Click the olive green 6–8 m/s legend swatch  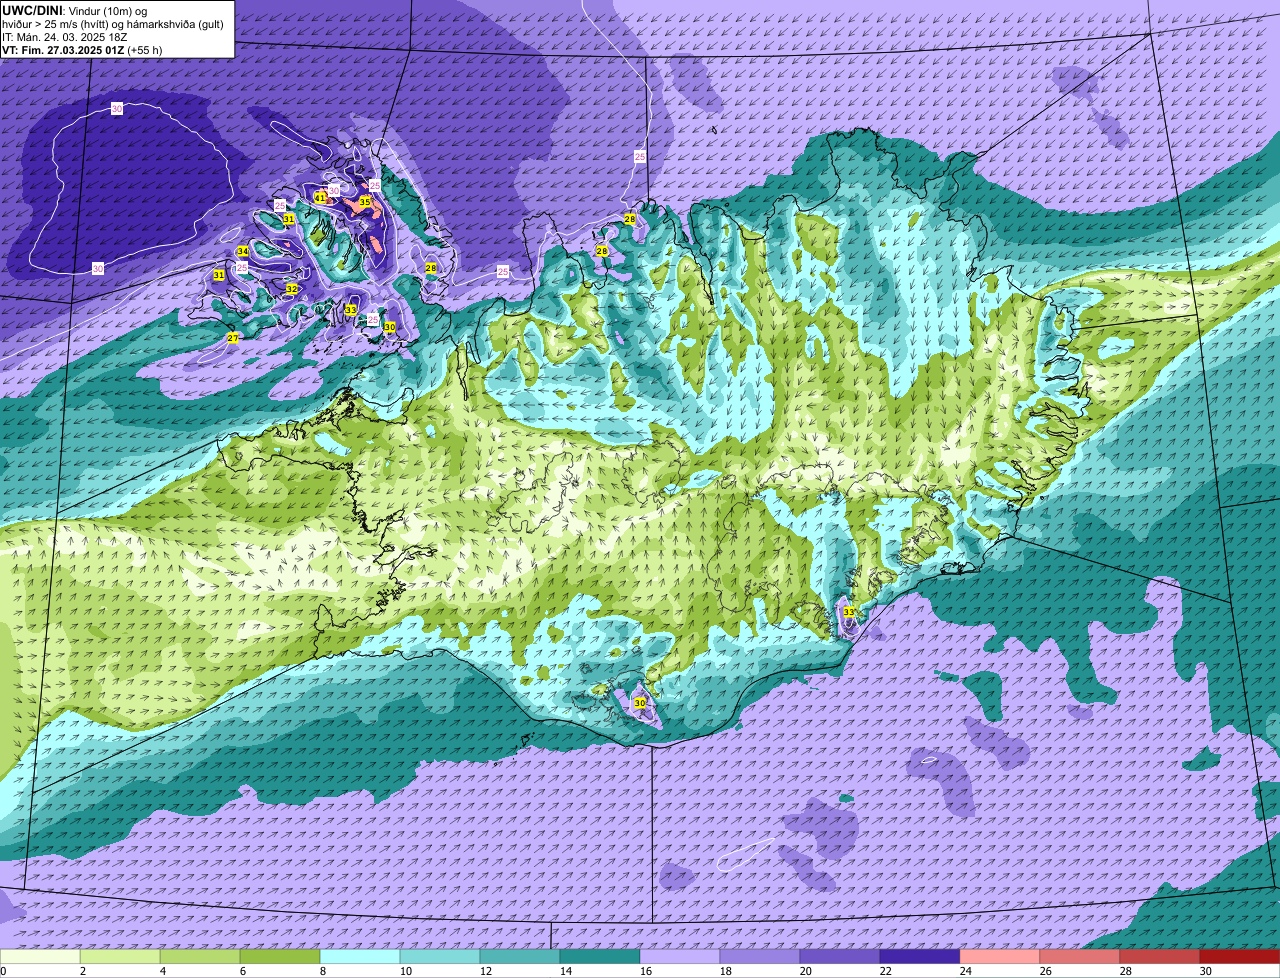280,956
